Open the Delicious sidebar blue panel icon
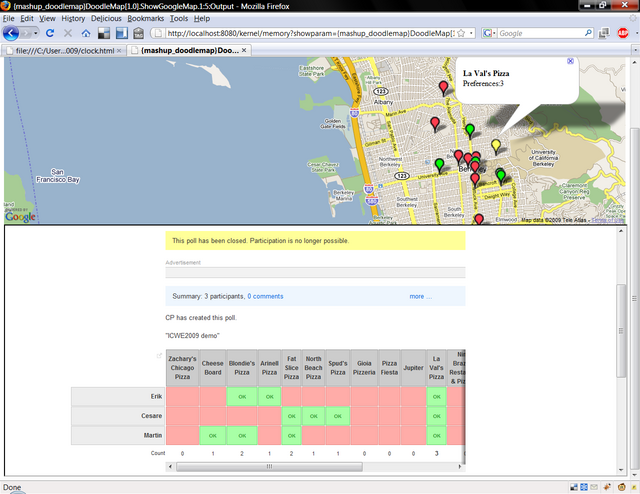 (x=122, y=33)
